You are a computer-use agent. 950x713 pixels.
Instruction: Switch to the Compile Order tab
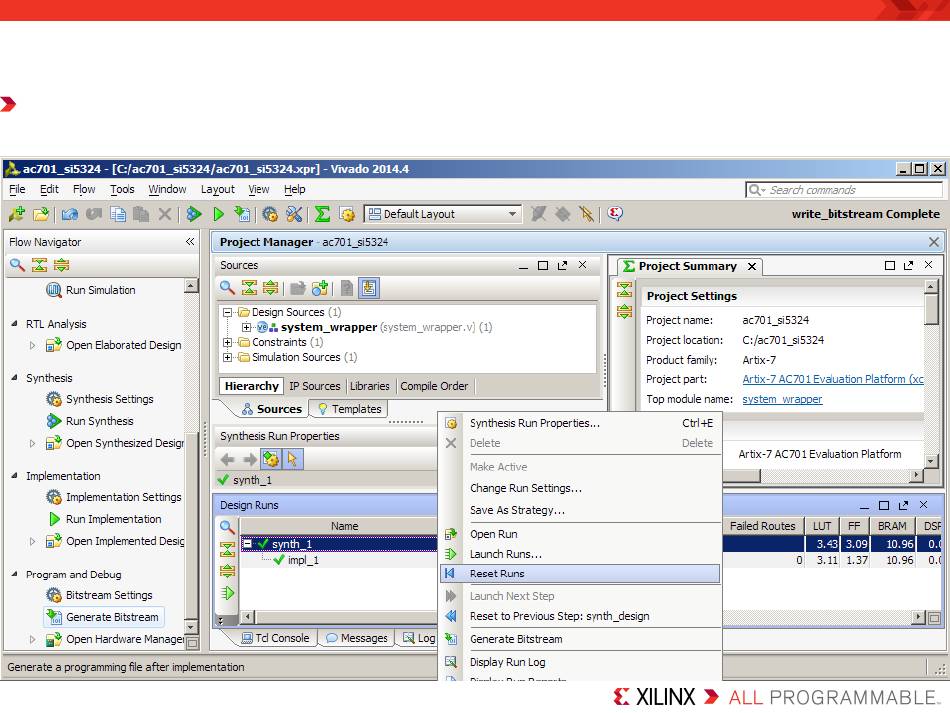point(434,386)
